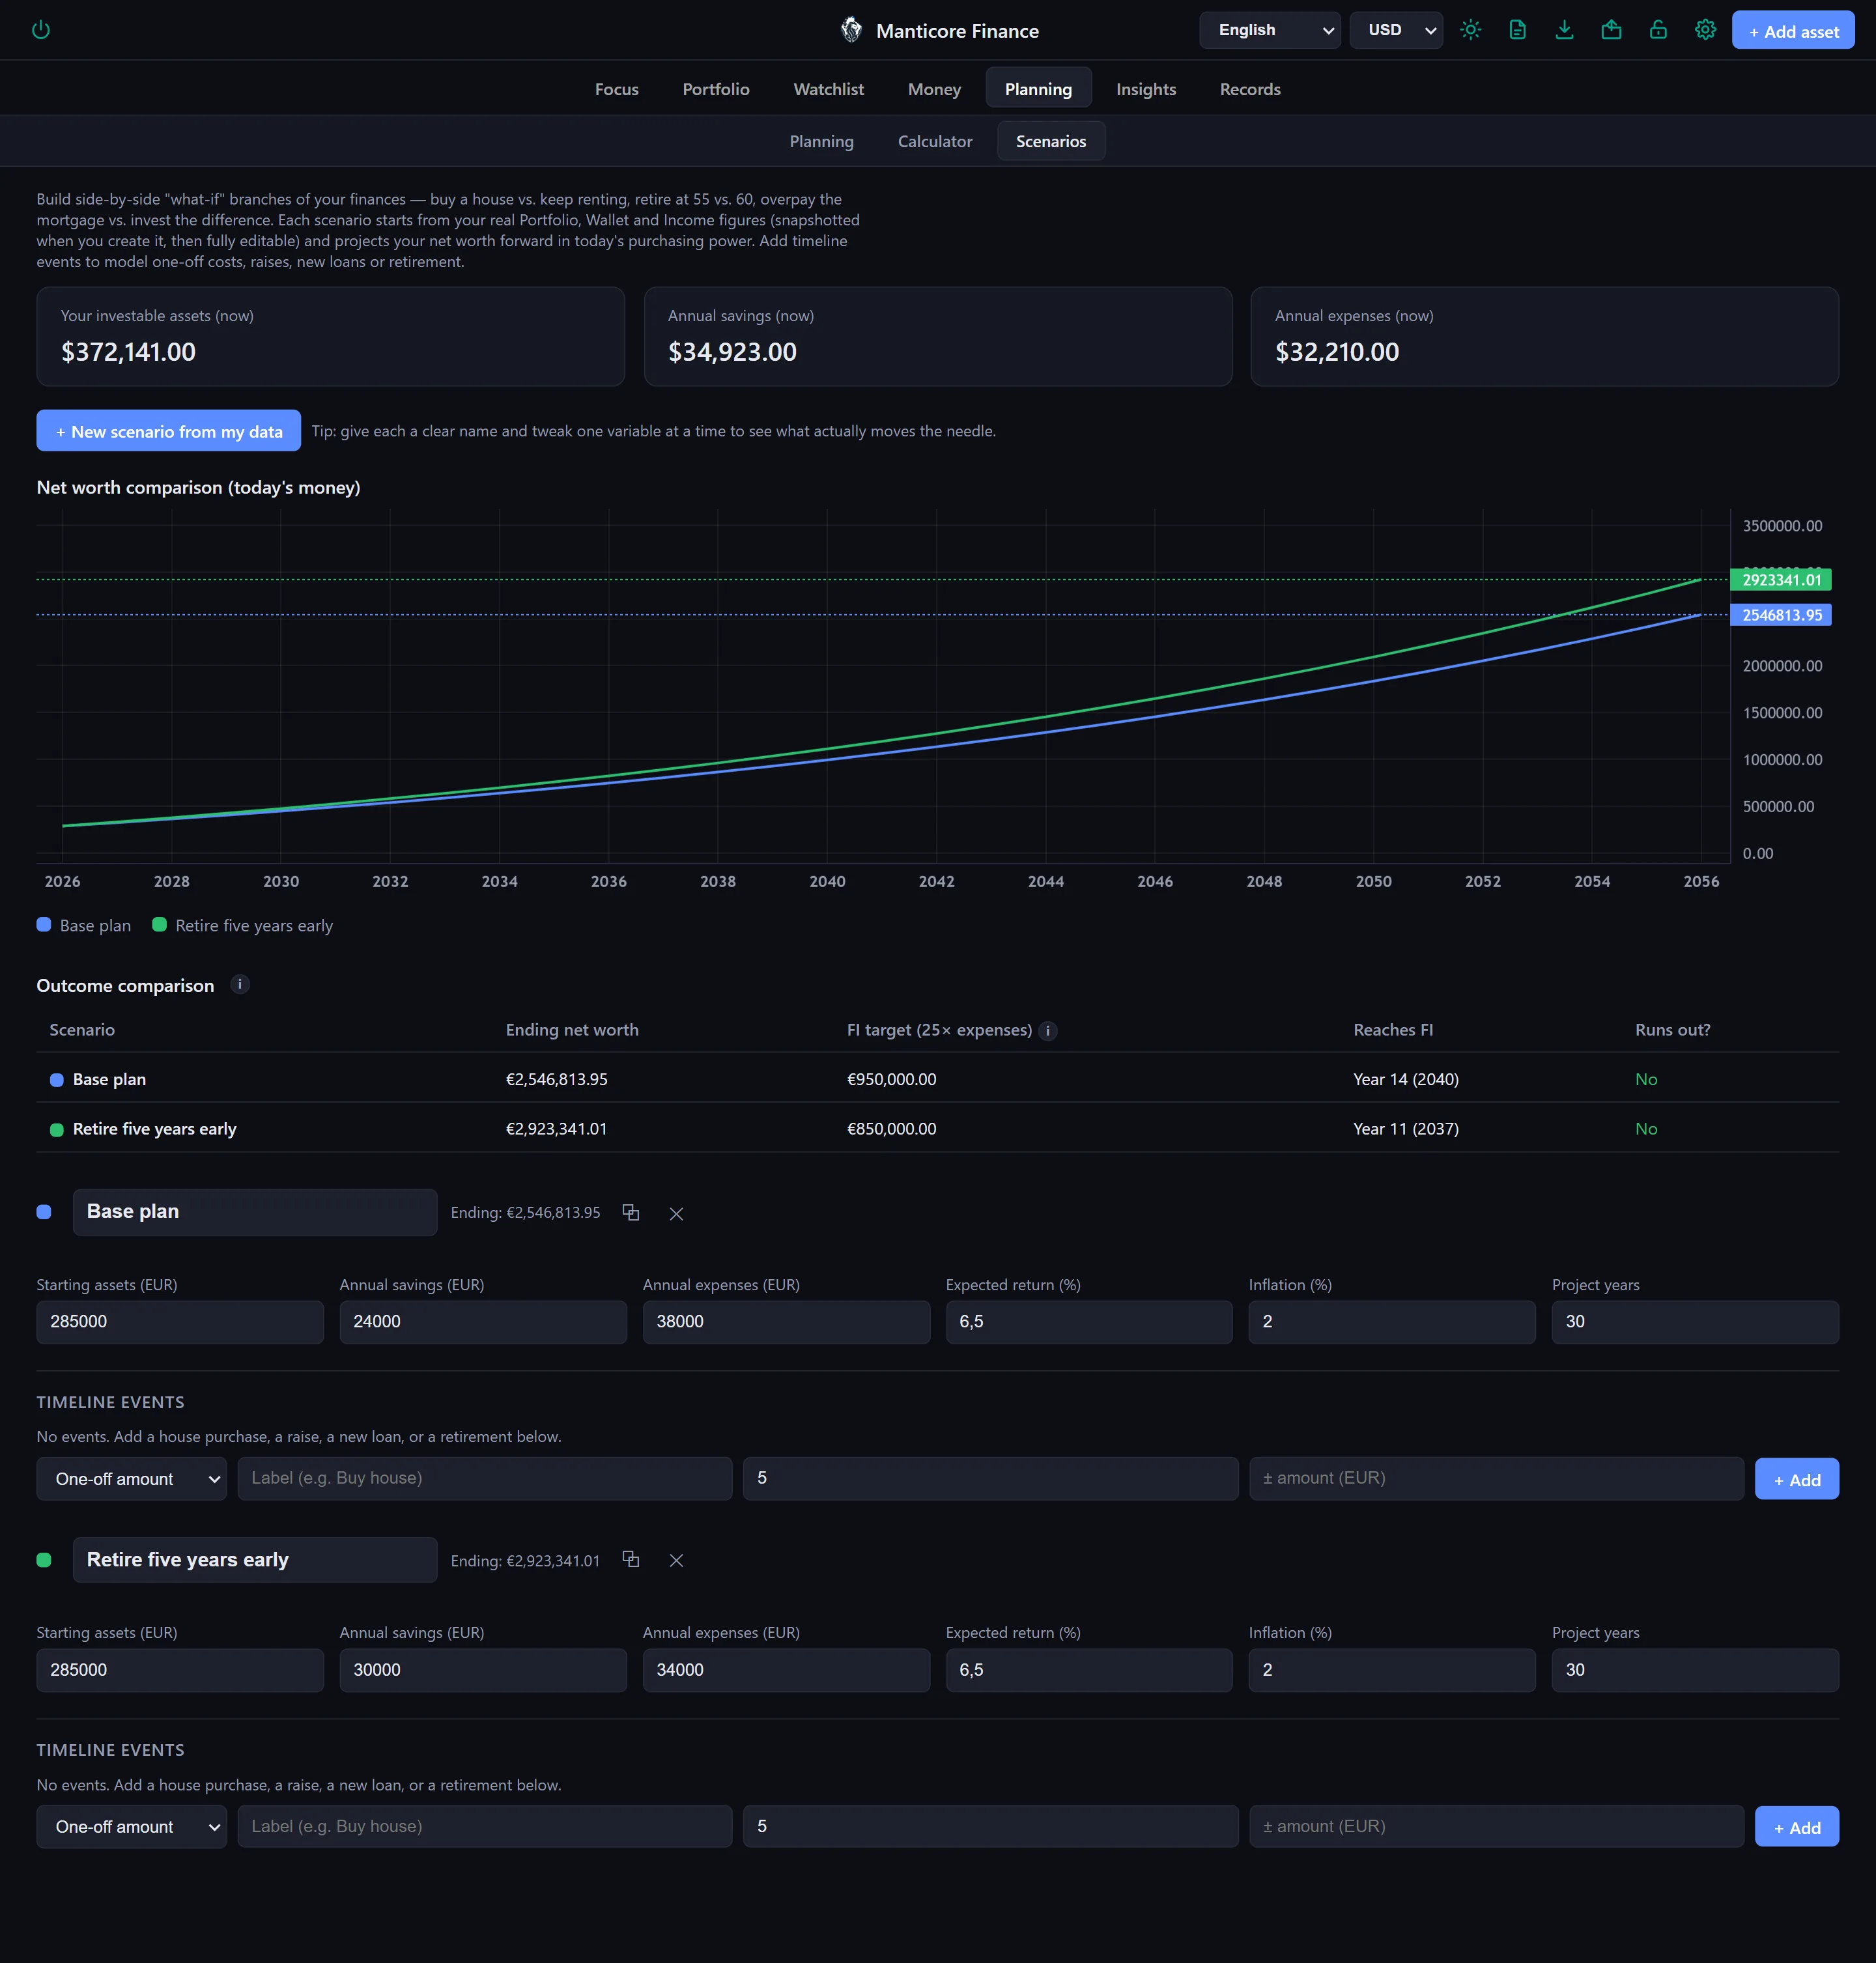This screenshot has width=1876, height=1963.
Task: Open the Watchlist tab
Action: click(x=828, y=89)
